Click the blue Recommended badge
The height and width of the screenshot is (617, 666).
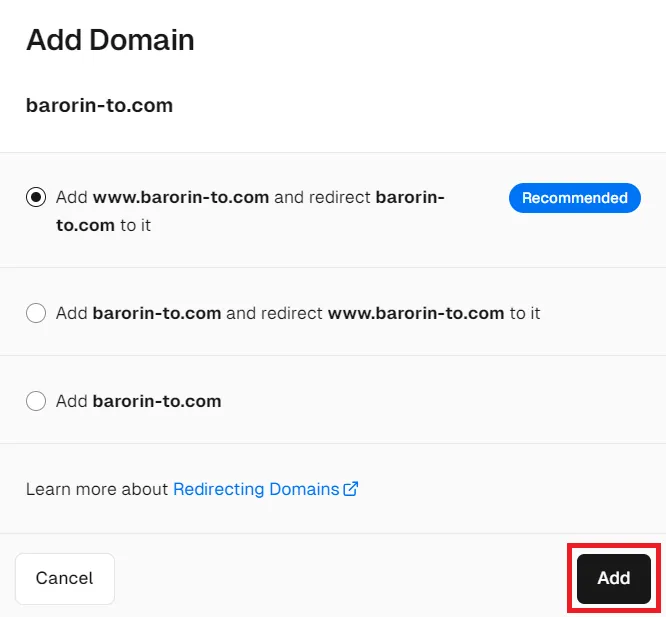pyautogui.click(x=574, y=198)
